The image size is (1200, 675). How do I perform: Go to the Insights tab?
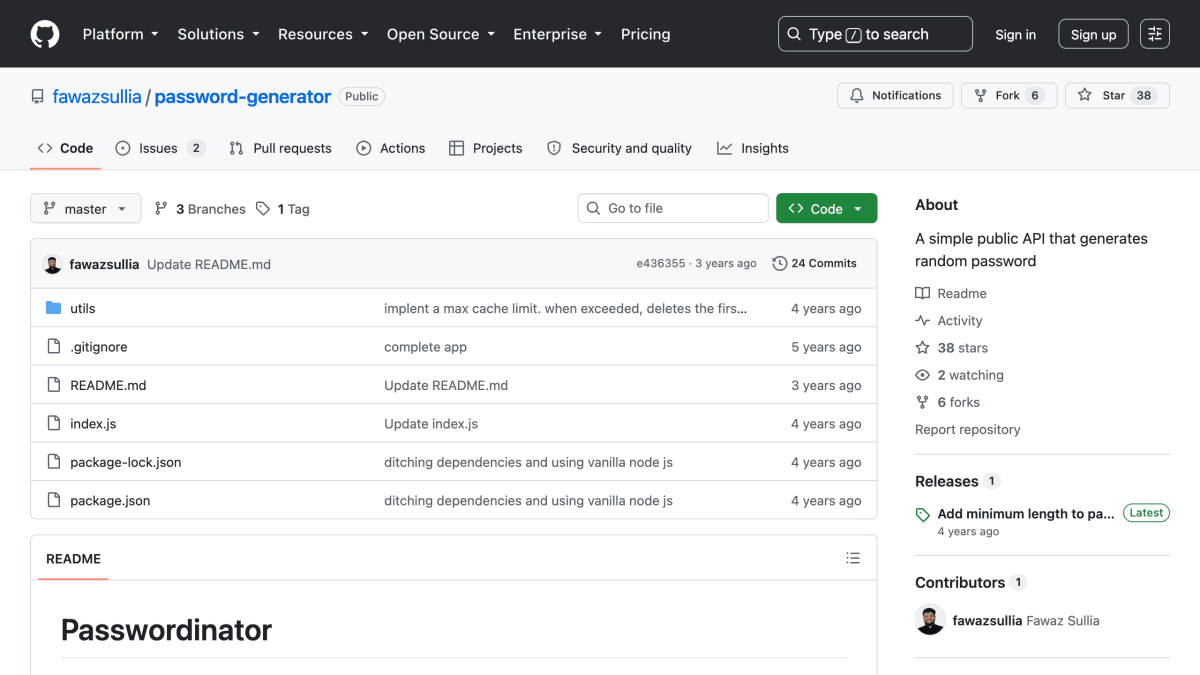coord(753,148)
